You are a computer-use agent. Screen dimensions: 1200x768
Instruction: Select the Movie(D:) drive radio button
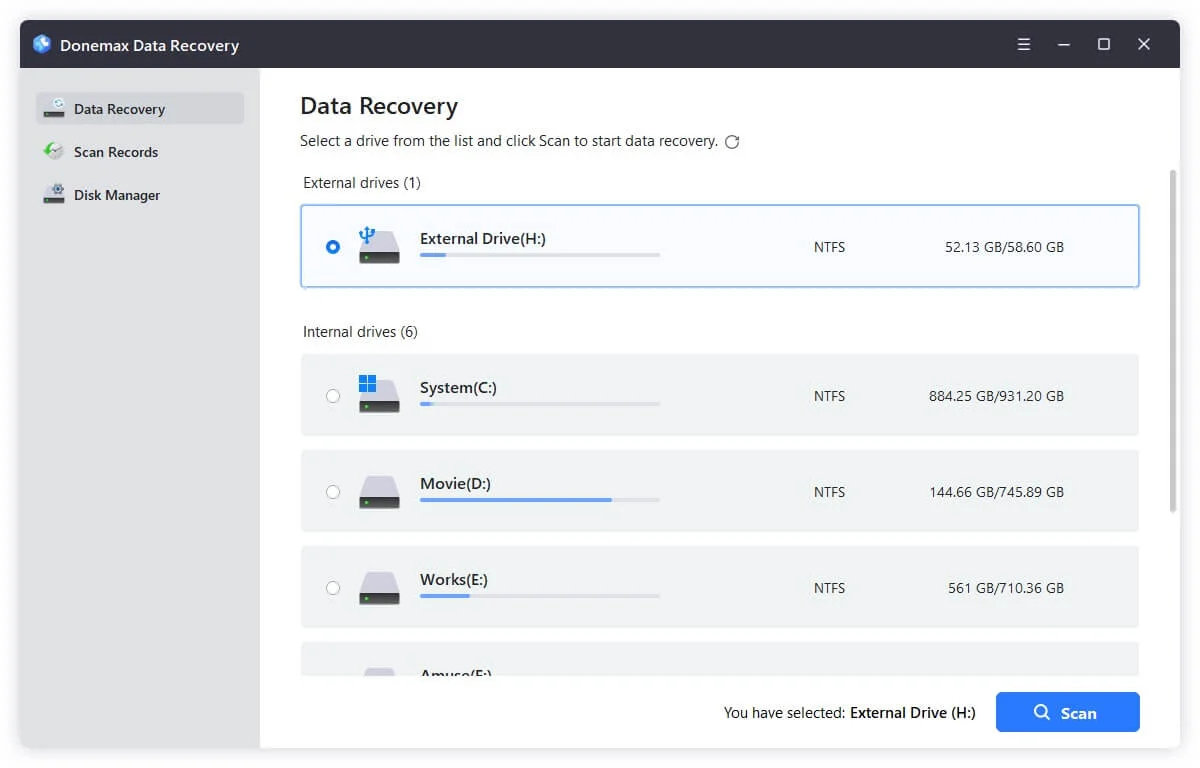[x=333, y=491]
